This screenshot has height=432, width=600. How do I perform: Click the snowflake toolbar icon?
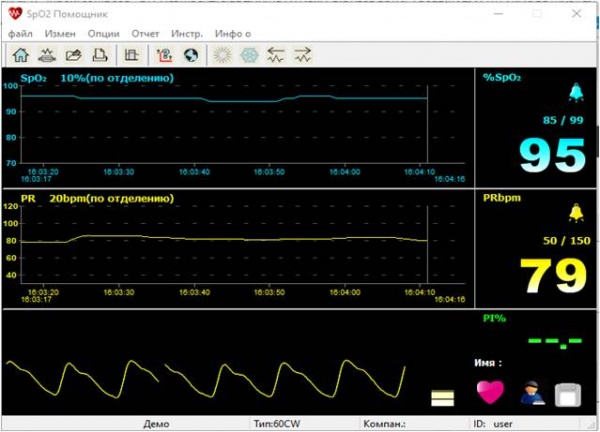pyautogui.click(x=249, y=55)
